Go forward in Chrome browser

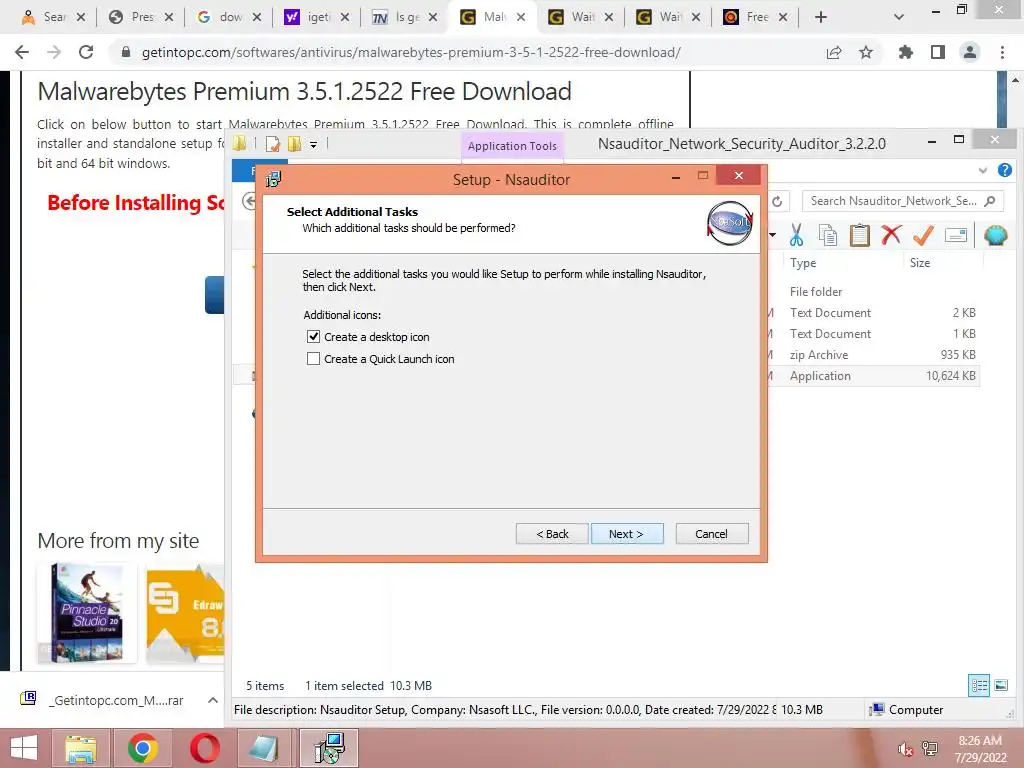(x=54, y=52)
